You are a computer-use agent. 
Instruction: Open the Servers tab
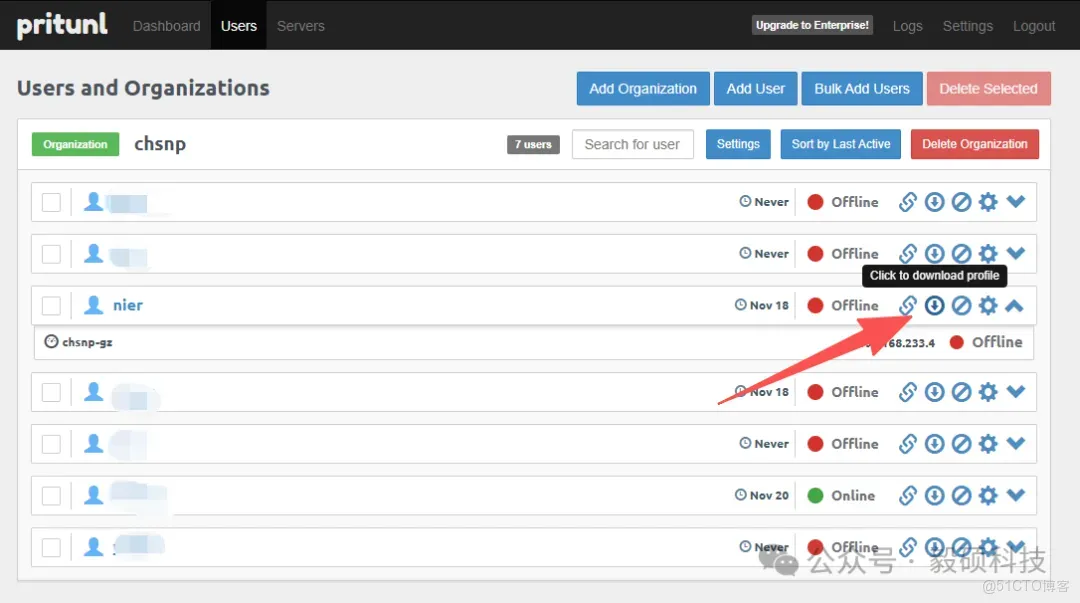(301, 26)
